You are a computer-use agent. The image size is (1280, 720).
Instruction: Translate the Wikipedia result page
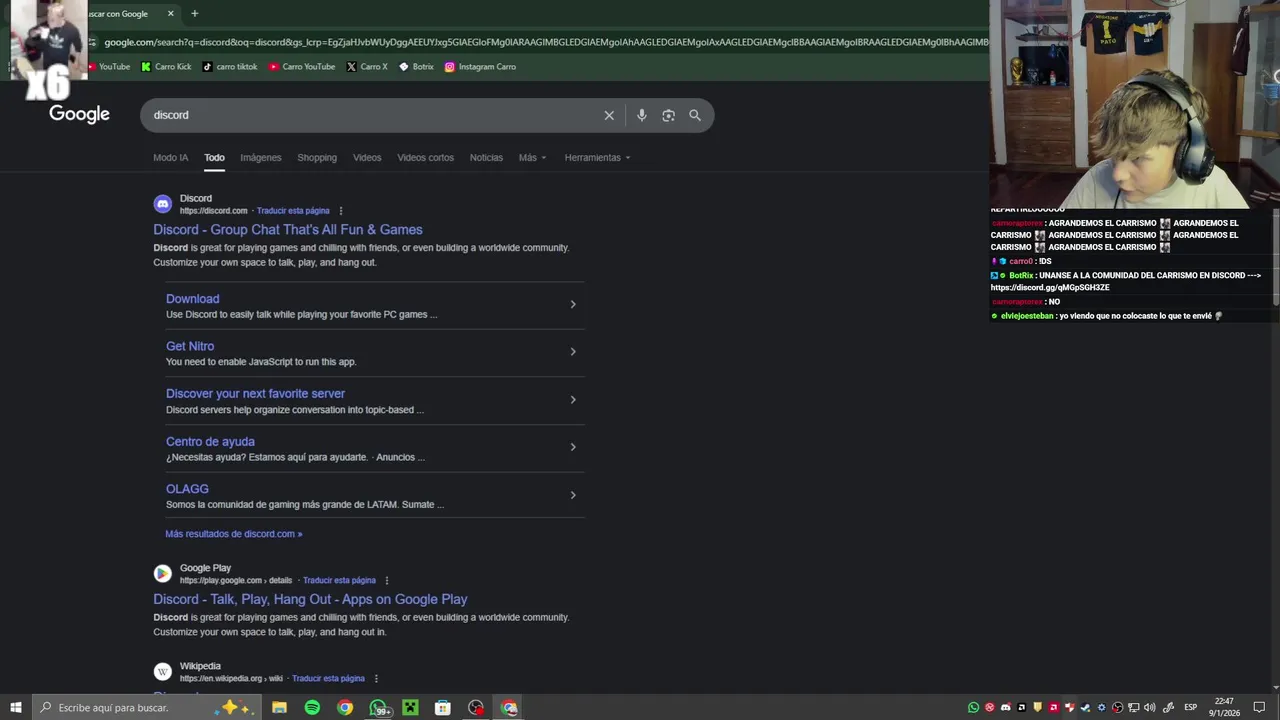pos(328,679)
